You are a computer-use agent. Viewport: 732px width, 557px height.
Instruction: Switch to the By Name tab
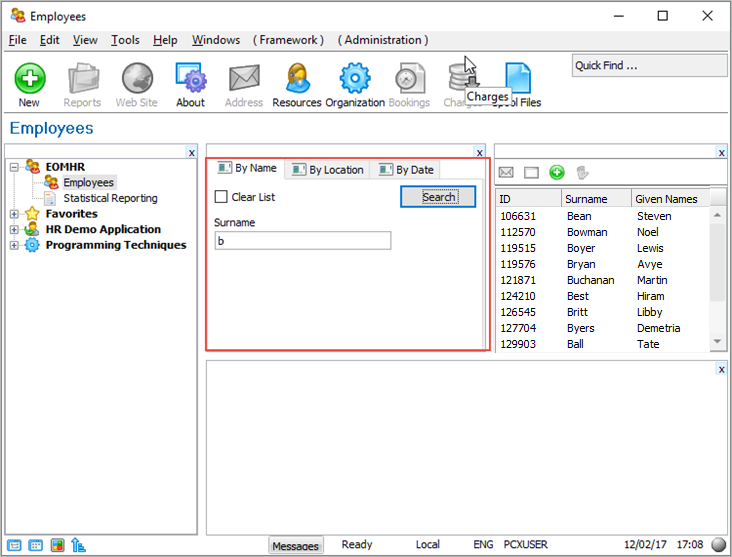point(247,168)
